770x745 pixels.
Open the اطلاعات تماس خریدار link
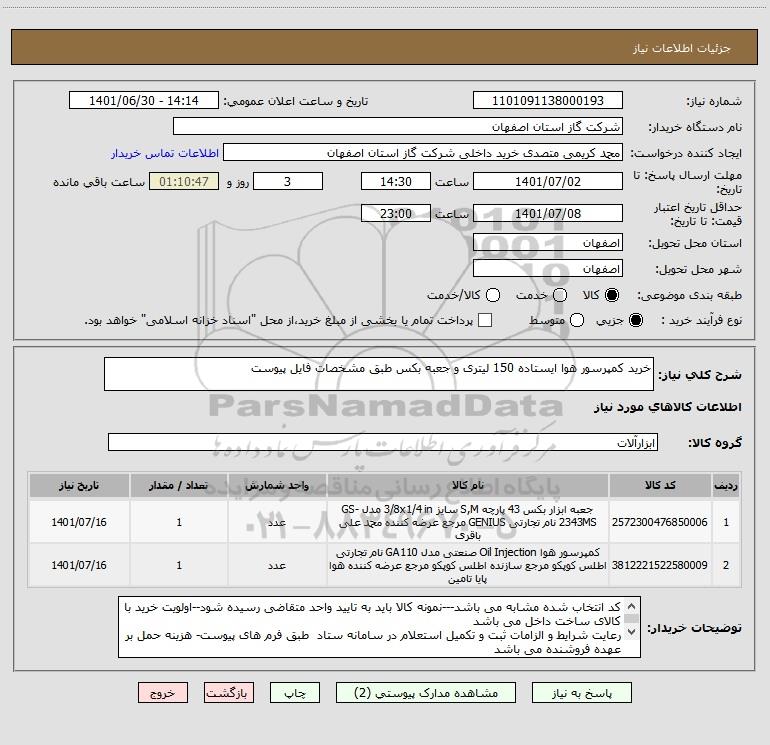pyautogui.click(x=165, y=153)
